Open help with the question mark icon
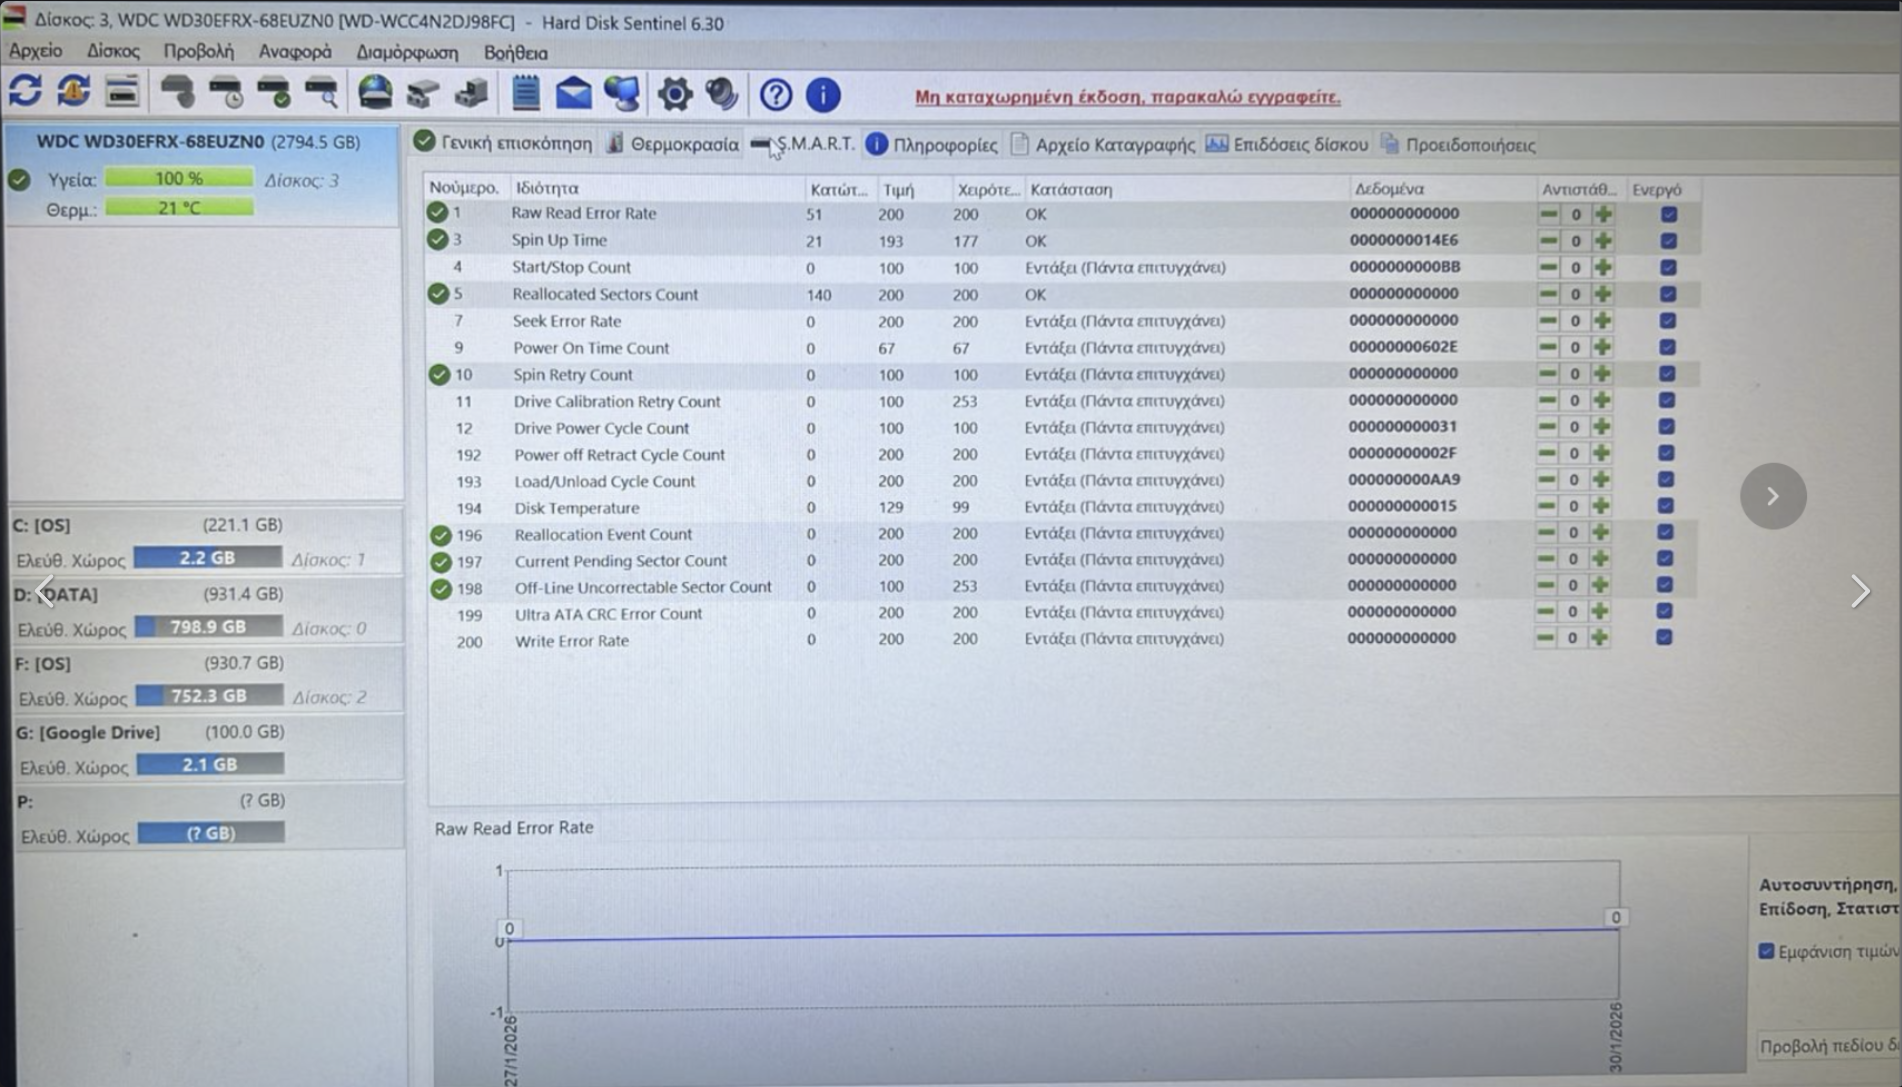1902x1087 pixels. point(775,95)
